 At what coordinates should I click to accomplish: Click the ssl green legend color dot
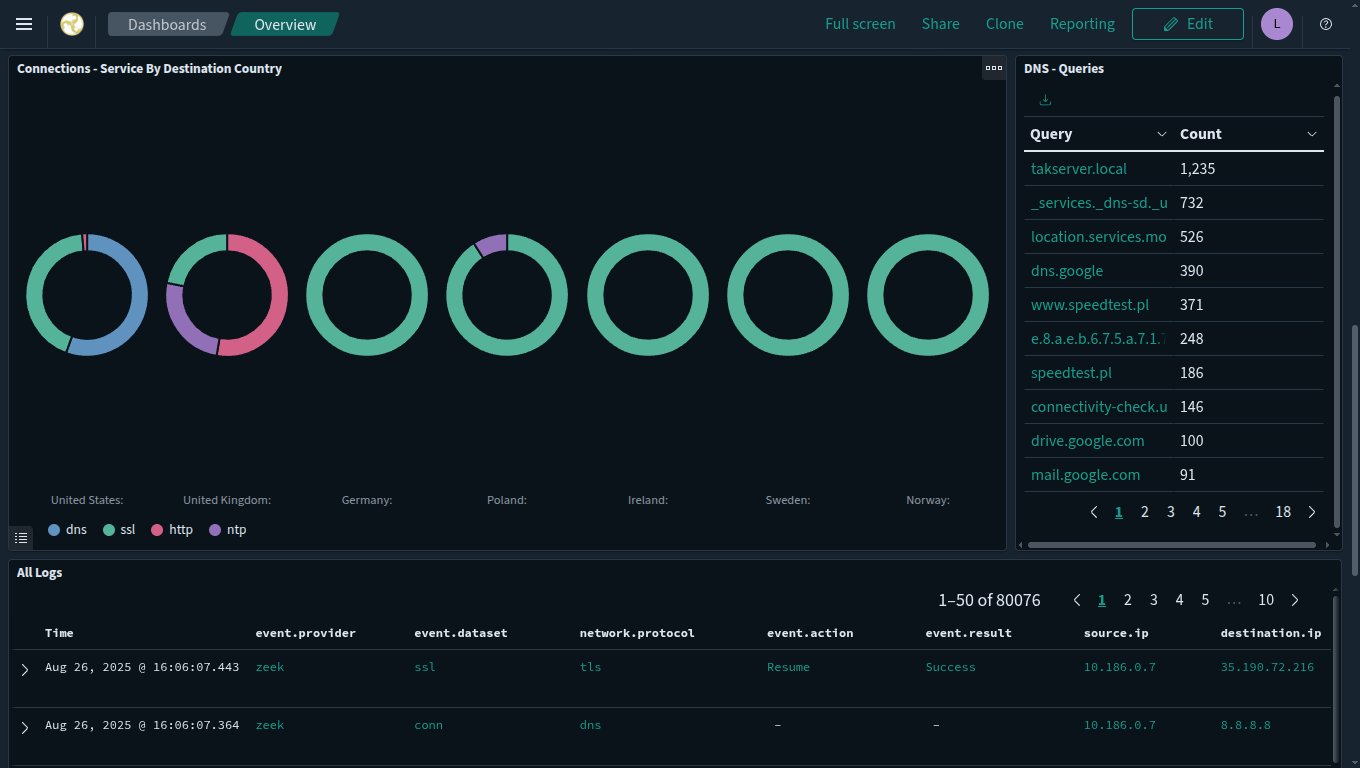pos(110,530)
